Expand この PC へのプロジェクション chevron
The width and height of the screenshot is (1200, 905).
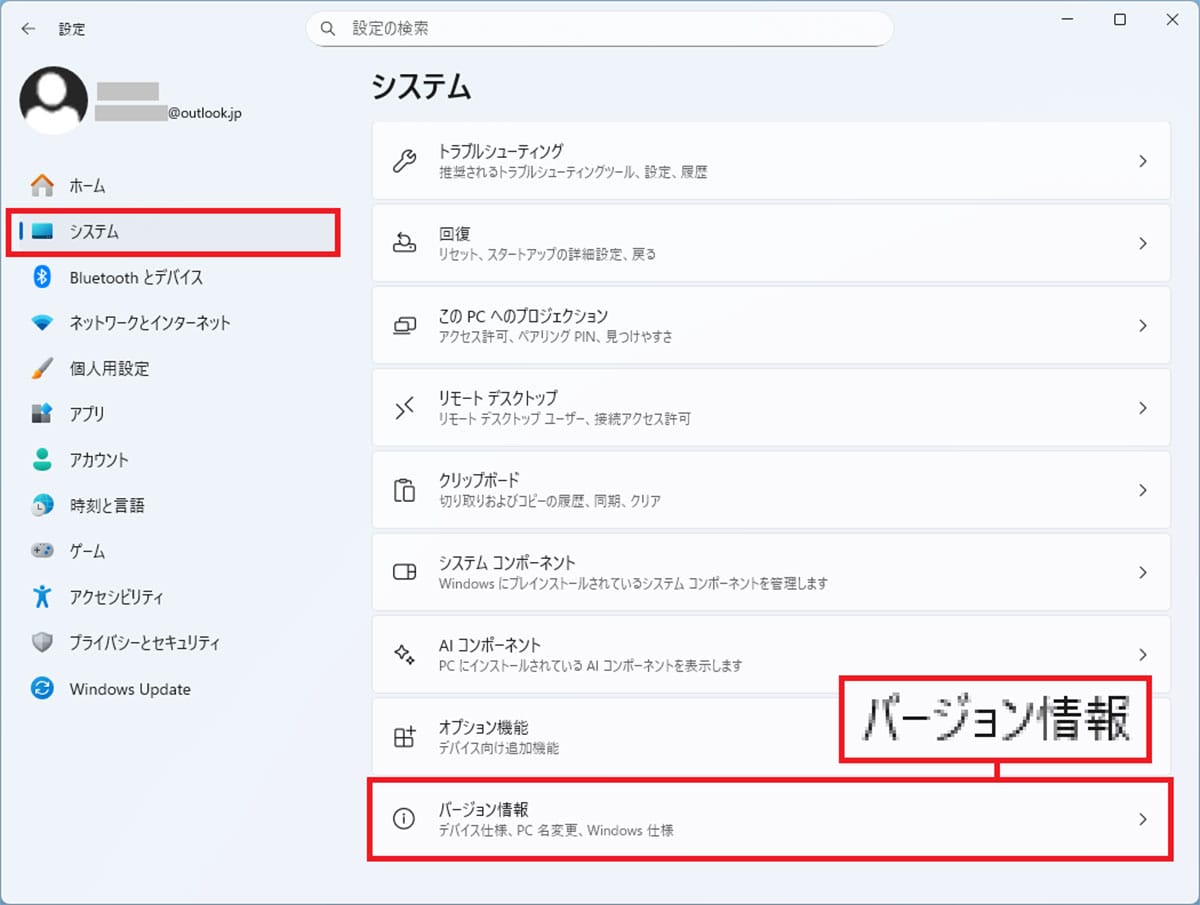pyautogui.click(x=1143, y=326)
